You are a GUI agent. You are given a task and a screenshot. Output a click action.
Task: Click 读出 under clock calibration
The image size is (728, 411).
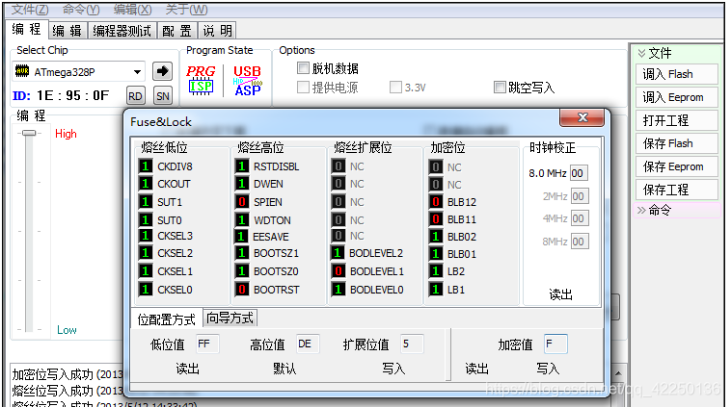click(561, 294)
